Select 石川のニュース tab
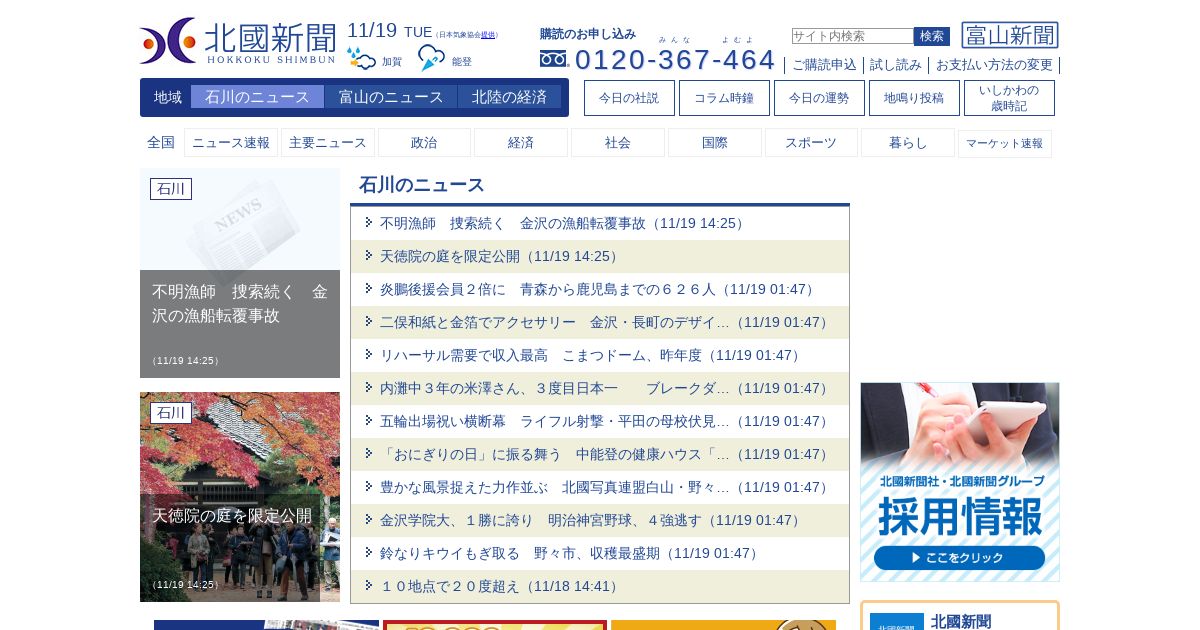 point(257,97)
